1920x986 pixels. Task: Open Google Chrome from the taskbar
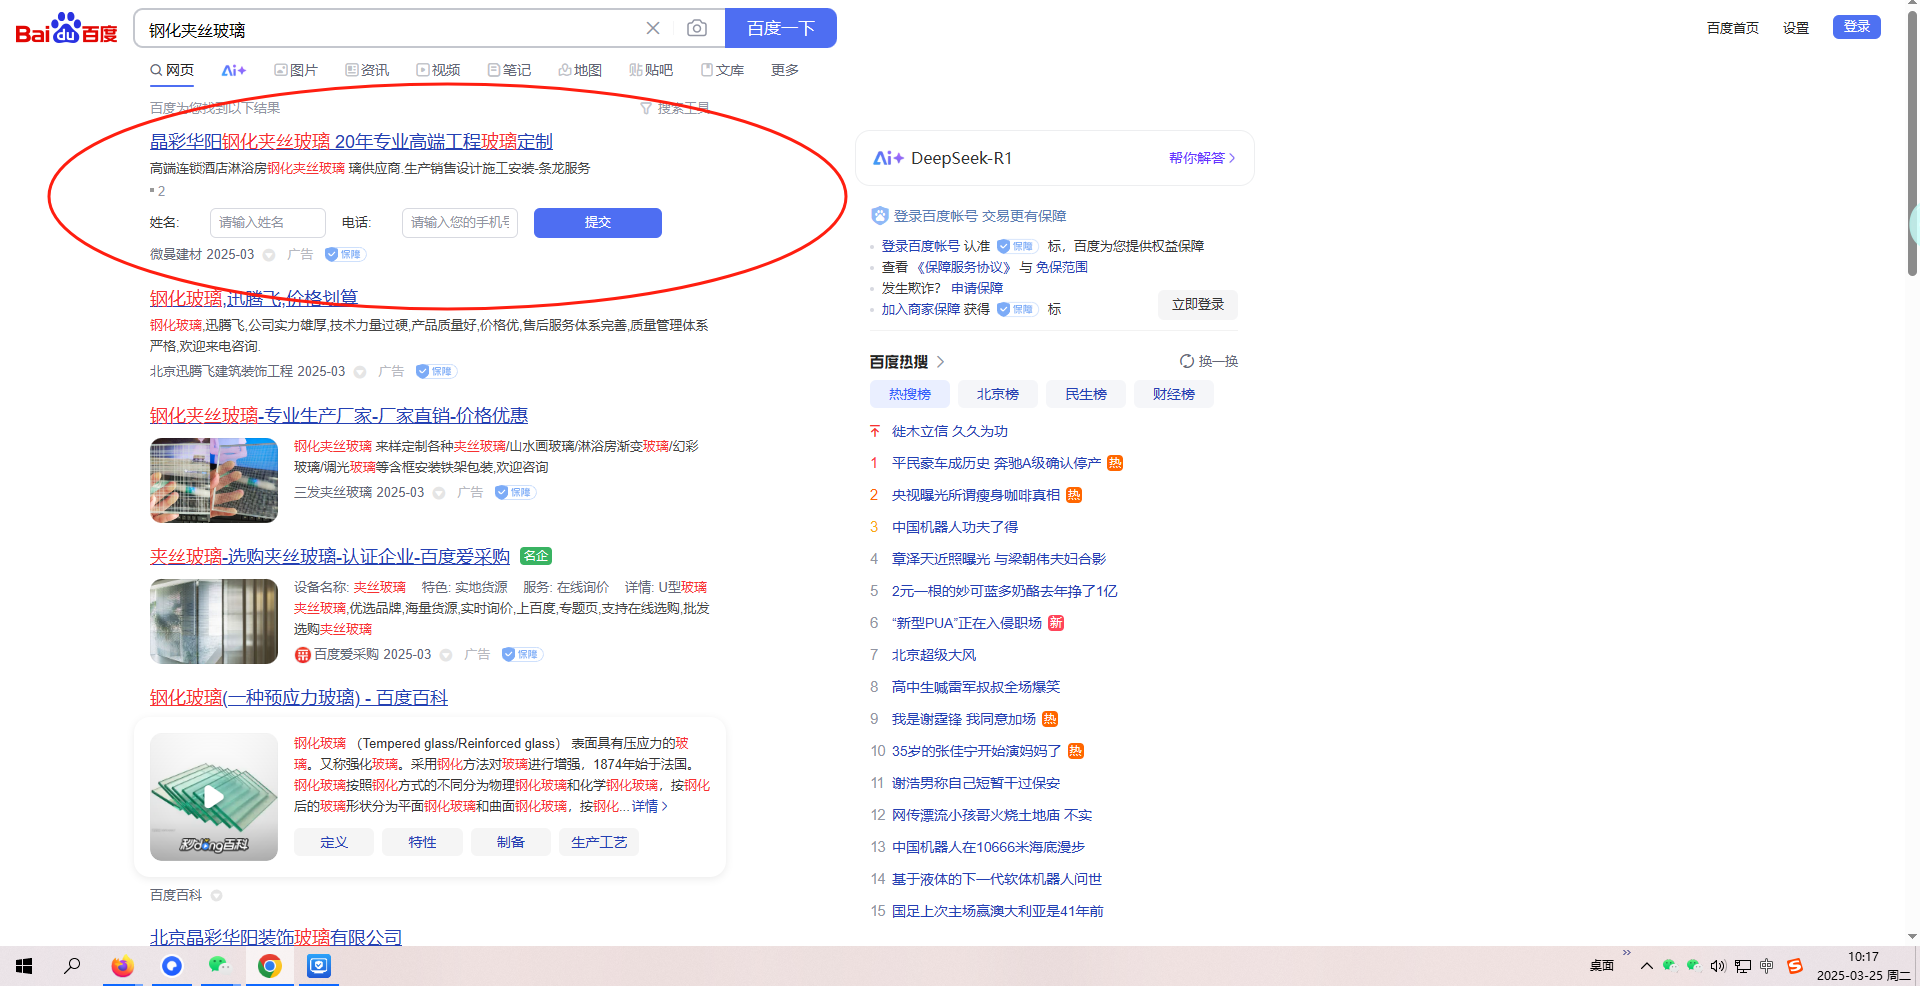[269, 966]
